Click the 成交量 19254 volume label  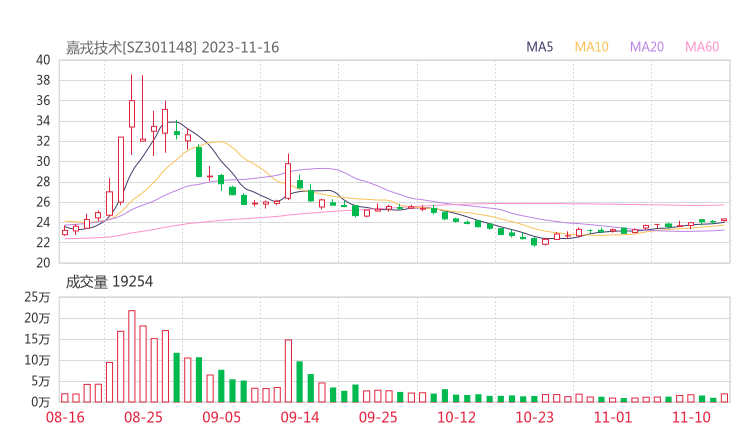click(109, 282)
